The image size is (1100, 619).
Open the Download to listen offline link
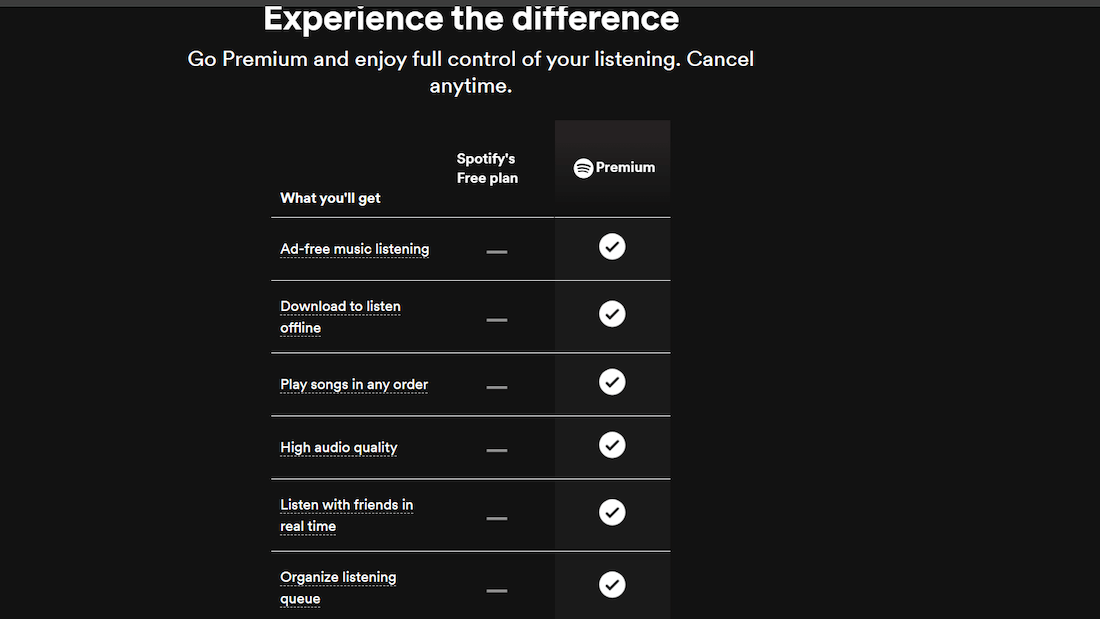340,317
